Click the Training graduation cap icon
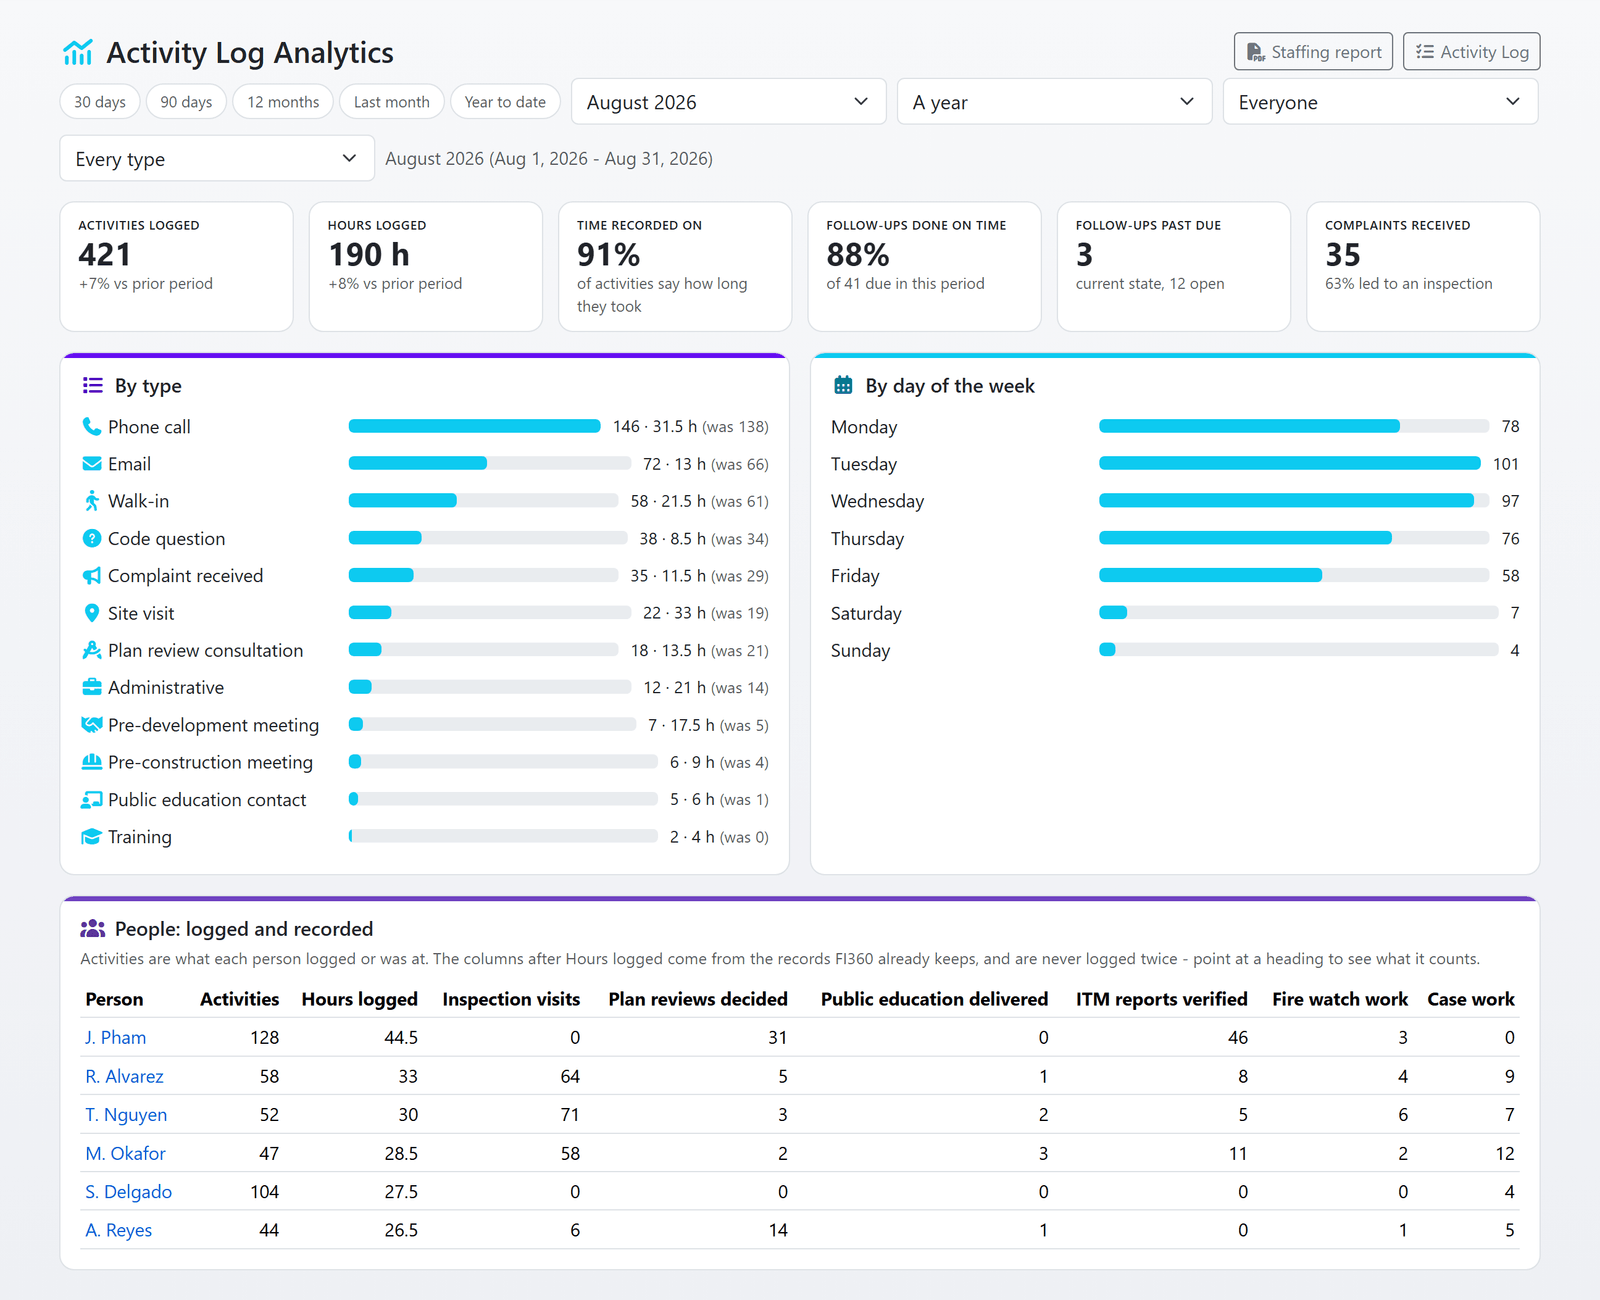Image resolution: width=1600 pixels, height=1300 pixels. coord(91,837)
